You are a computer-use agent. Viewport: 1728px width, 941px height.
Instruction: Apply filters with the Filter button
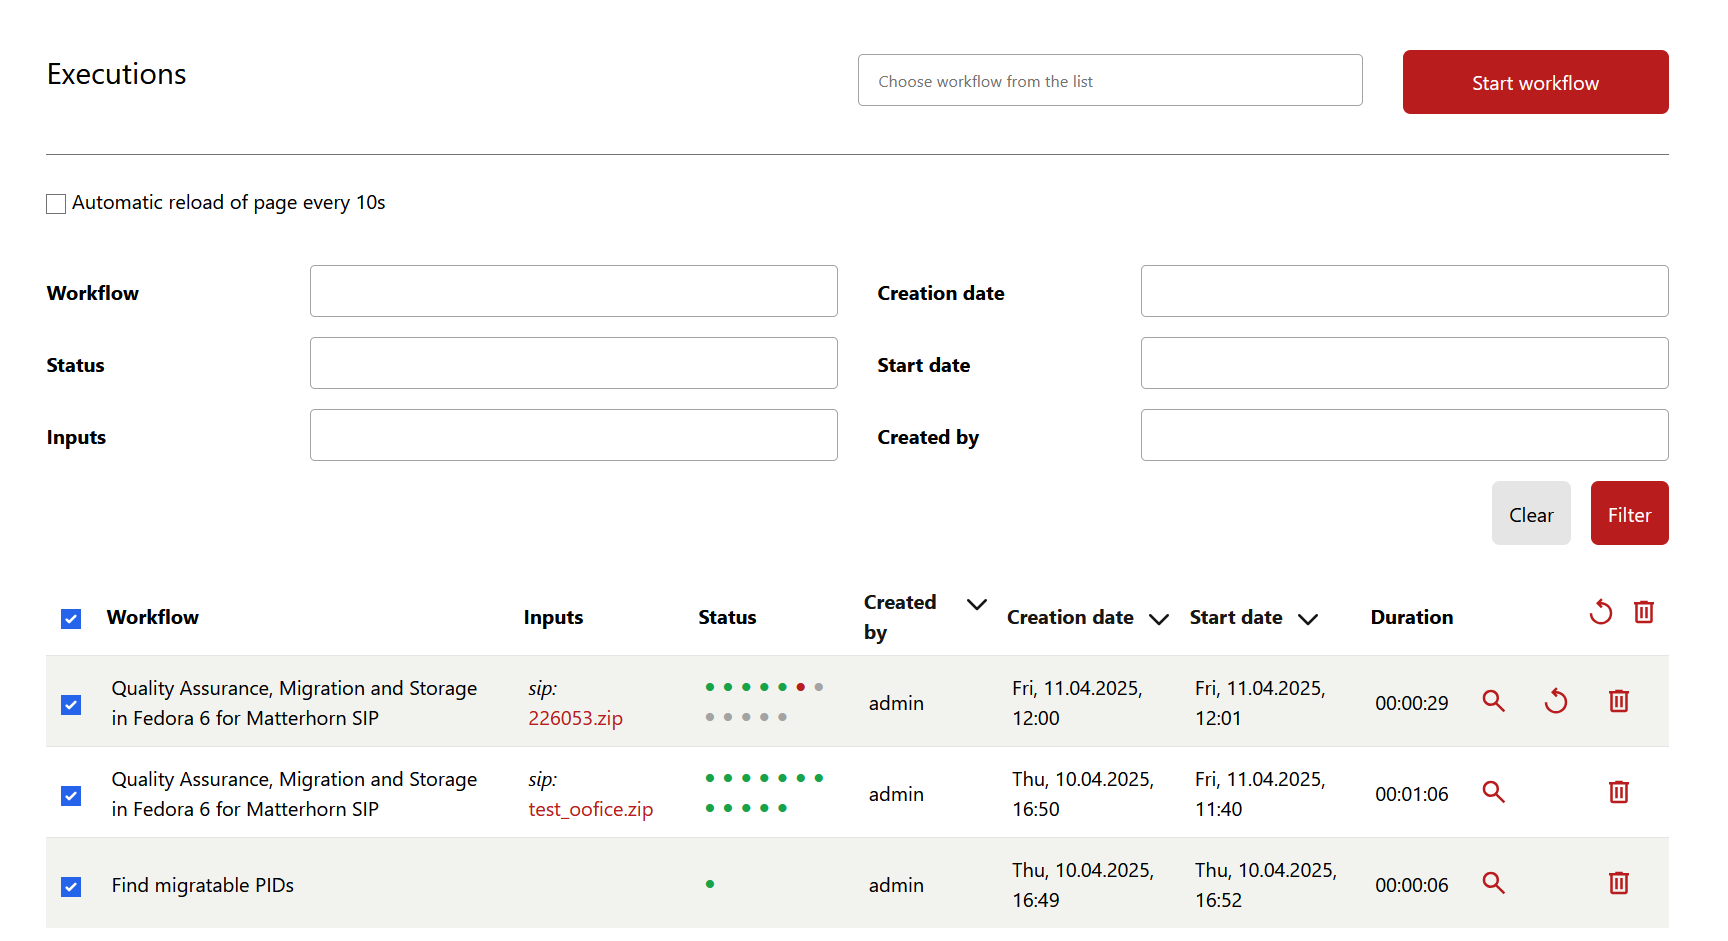coord(1629,513)
